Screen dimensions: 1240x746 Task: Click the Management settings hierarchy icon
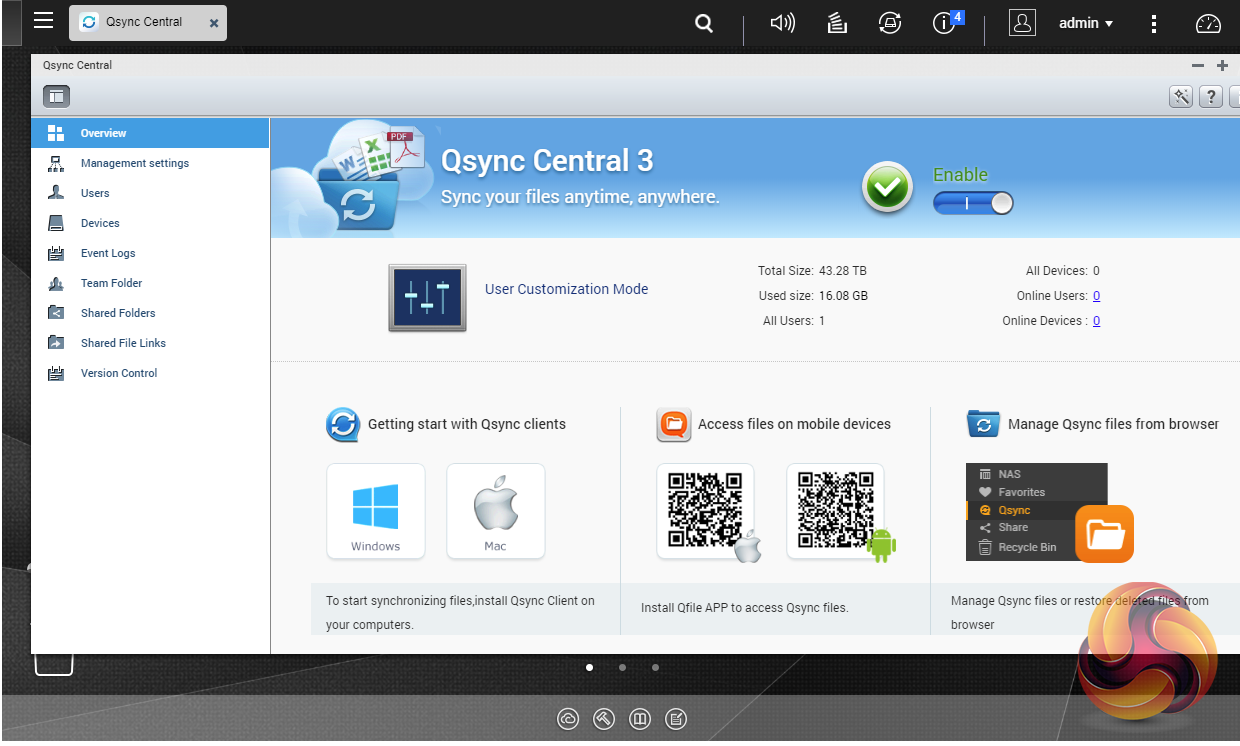56,163
